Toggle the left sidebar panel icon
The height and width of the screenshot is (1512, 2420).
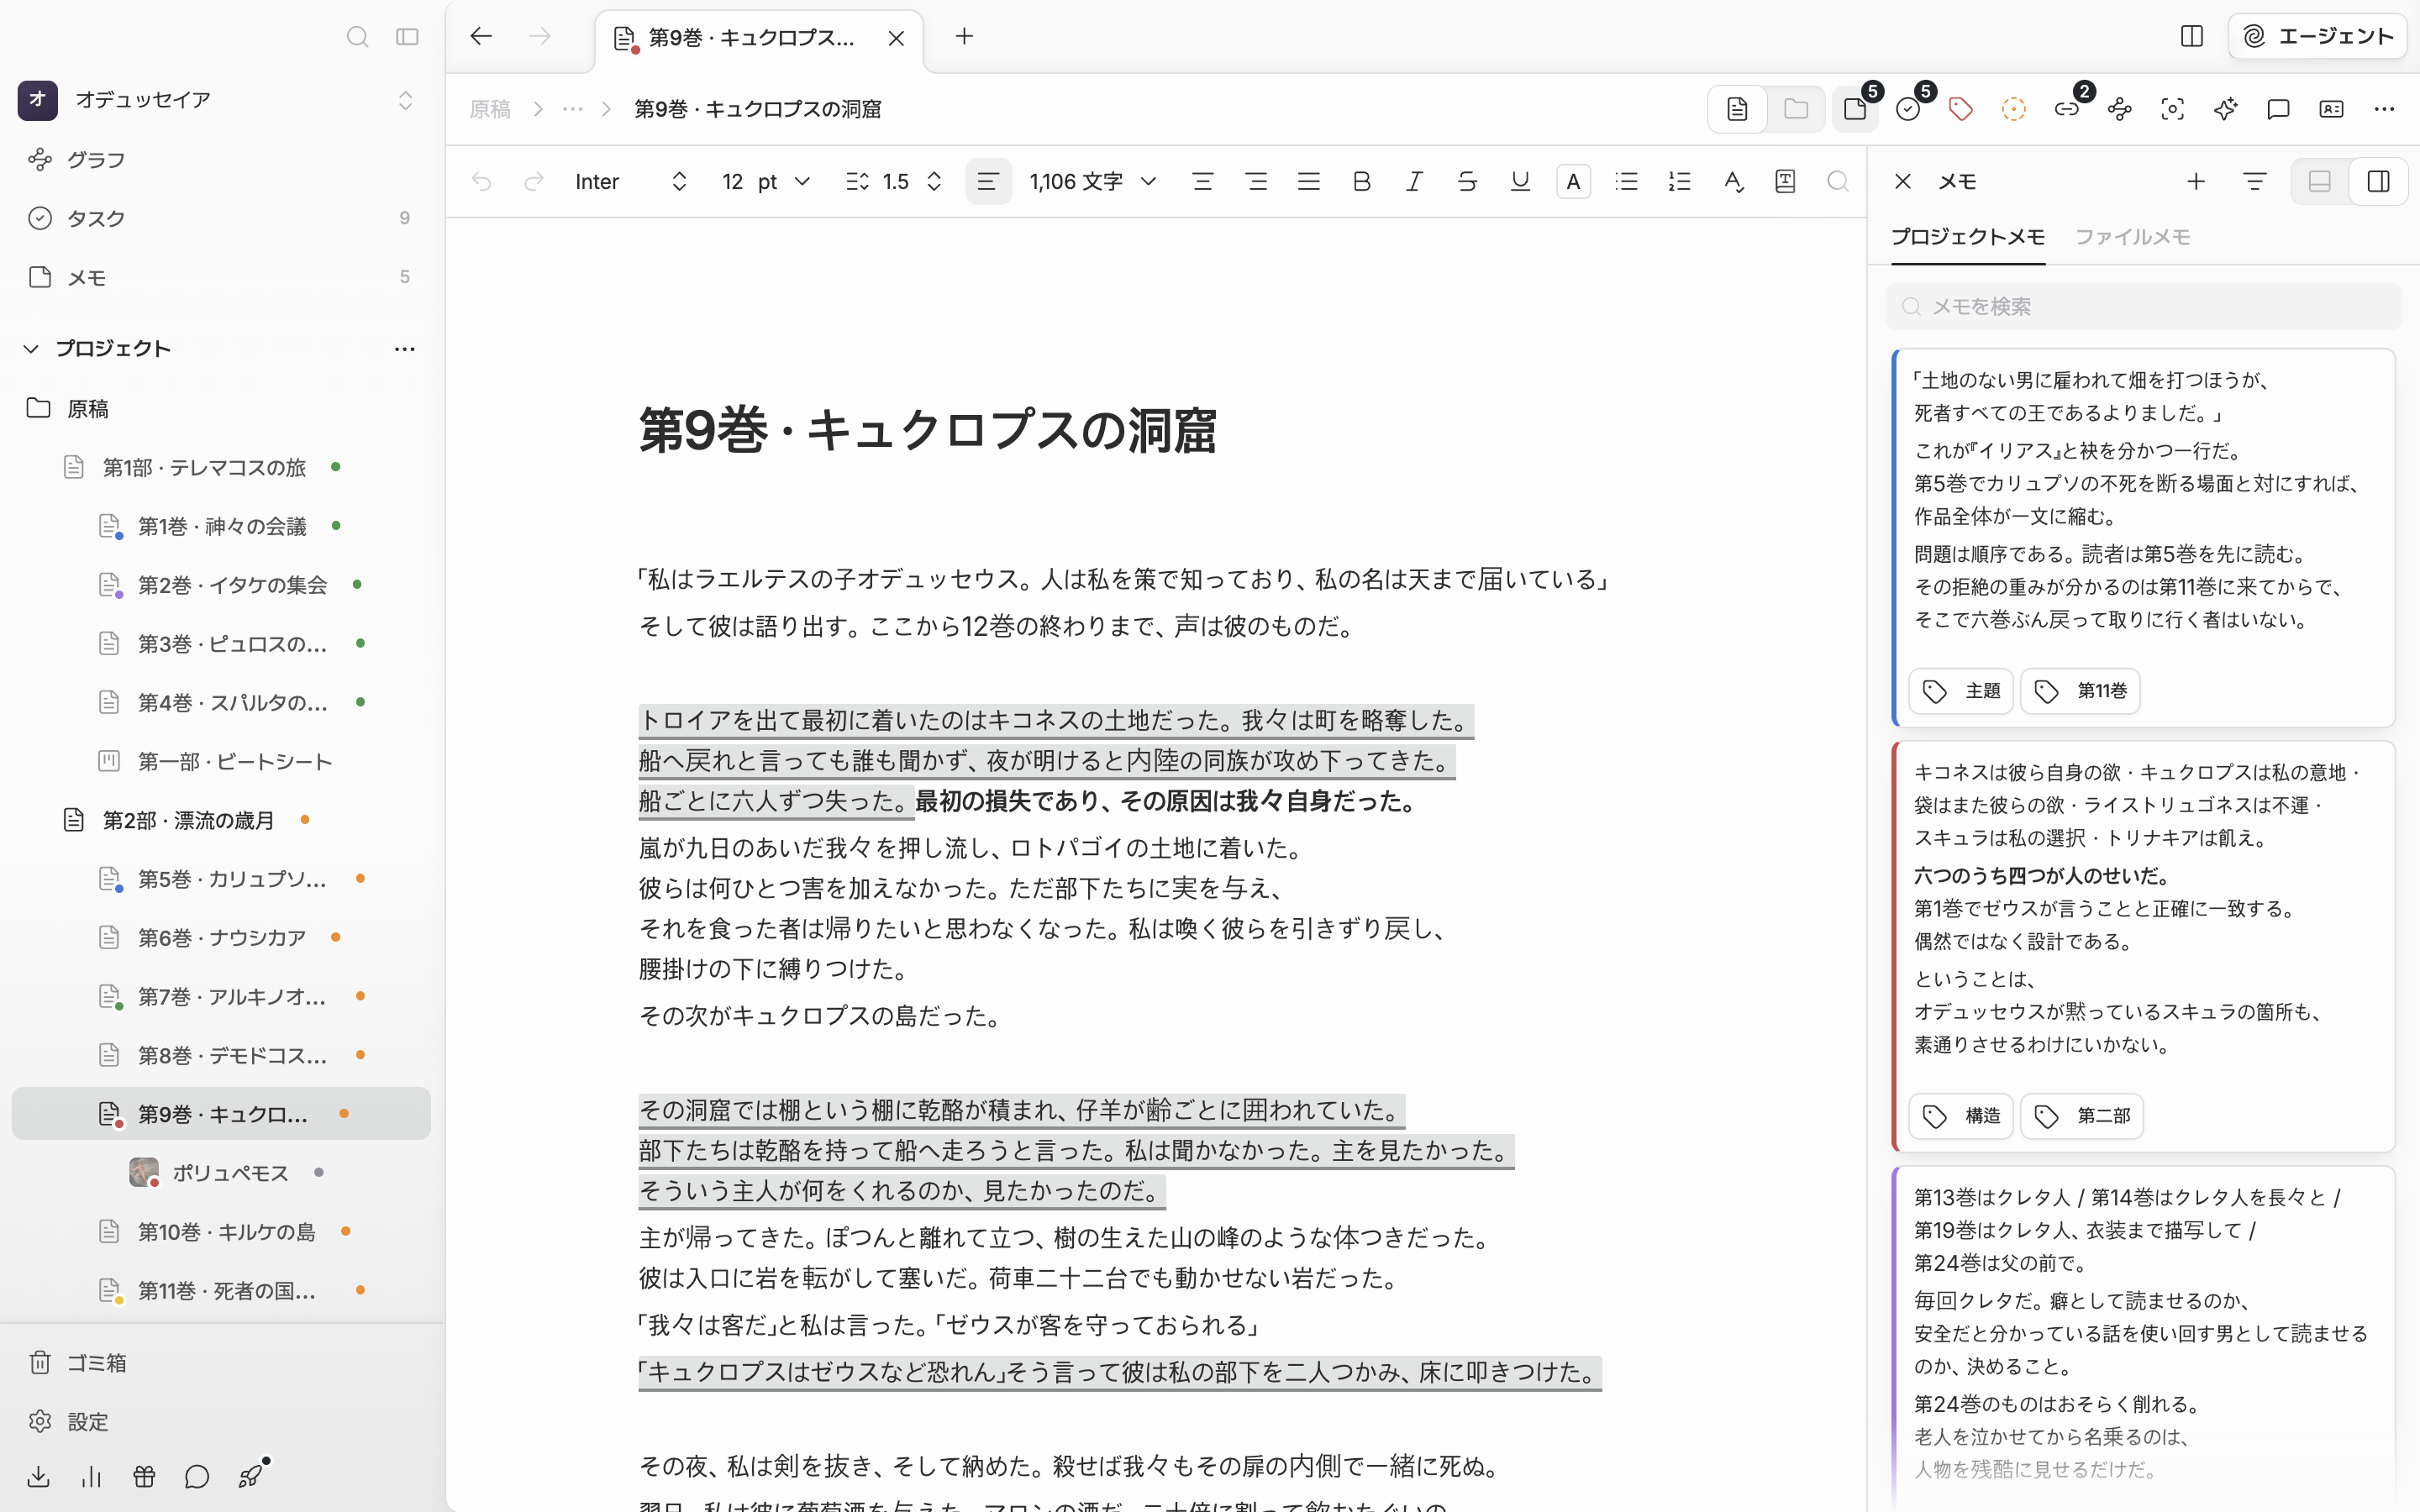pyautogui.click(x=407, y=37)
